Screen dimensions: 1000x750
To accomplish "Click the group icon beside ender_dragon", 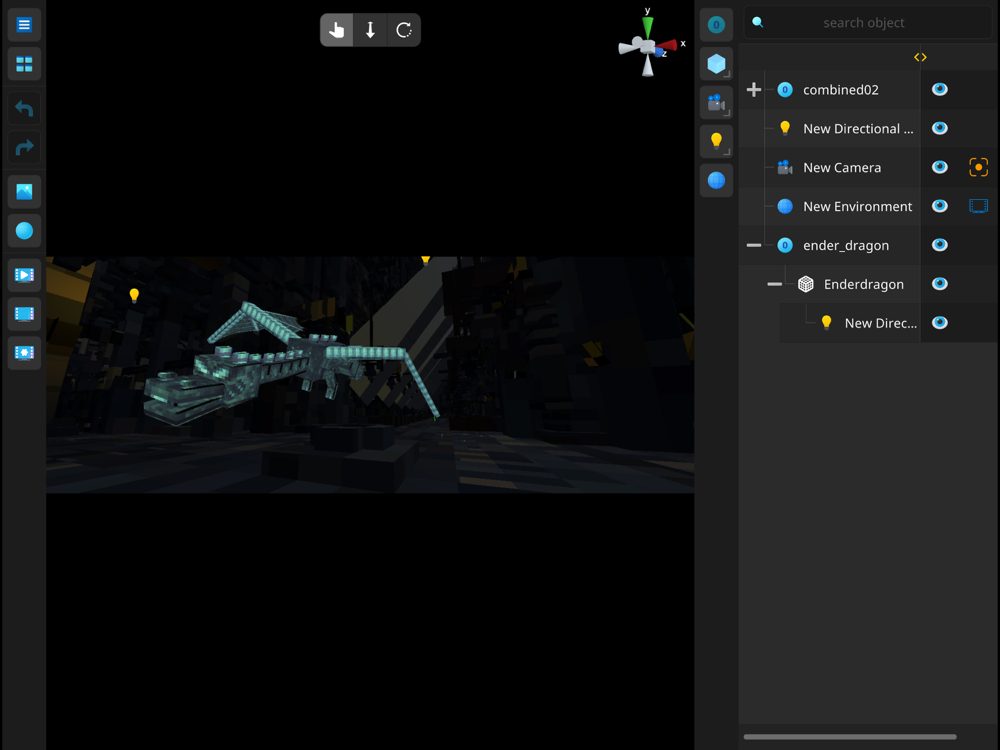I will [x=785, y=246].
